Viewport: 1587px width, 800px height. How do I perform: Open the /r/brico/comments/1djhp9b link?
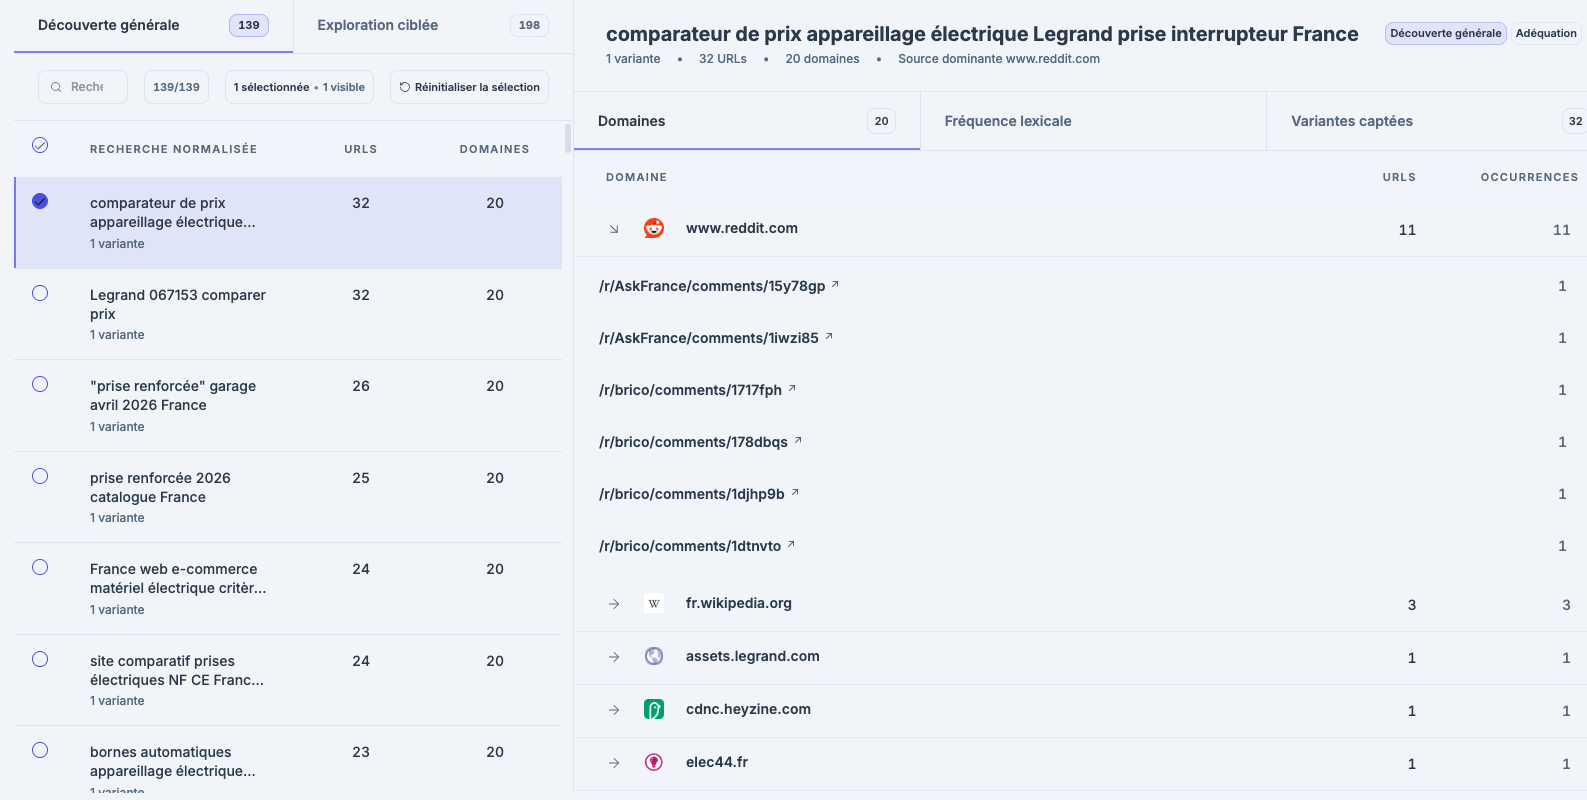tap(692, 494)
